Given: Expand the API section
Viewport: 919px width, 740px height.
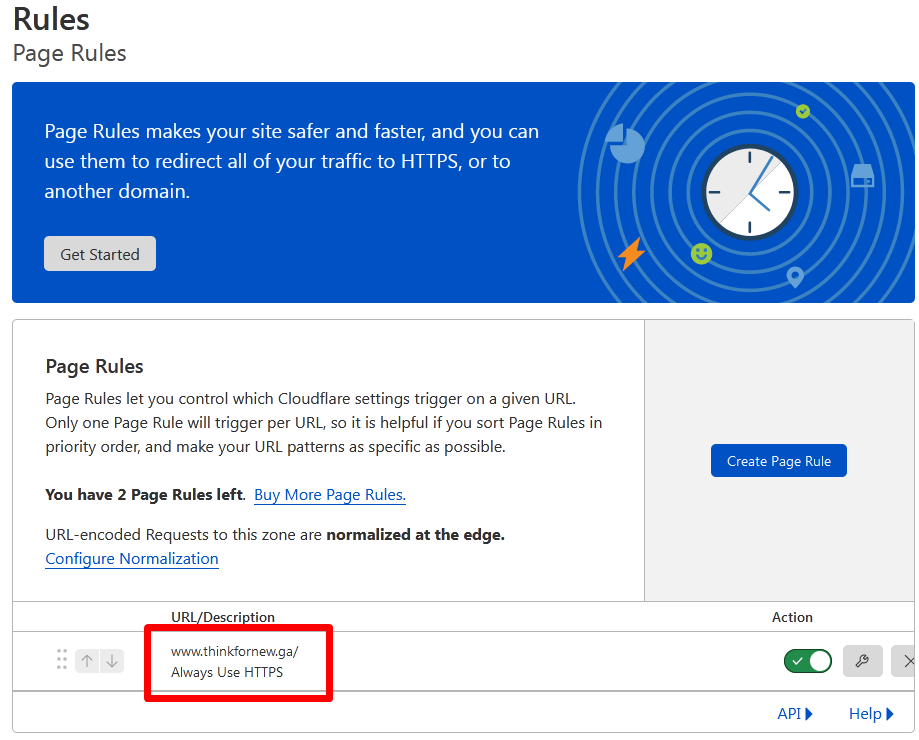Looking at the screenshot, I should click(x=795, y=714).
